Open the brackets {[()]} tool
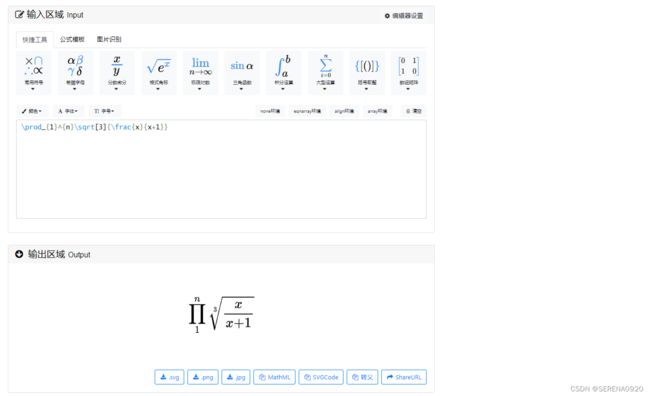This screenshot has height=396, width=650. pos(367,73)
